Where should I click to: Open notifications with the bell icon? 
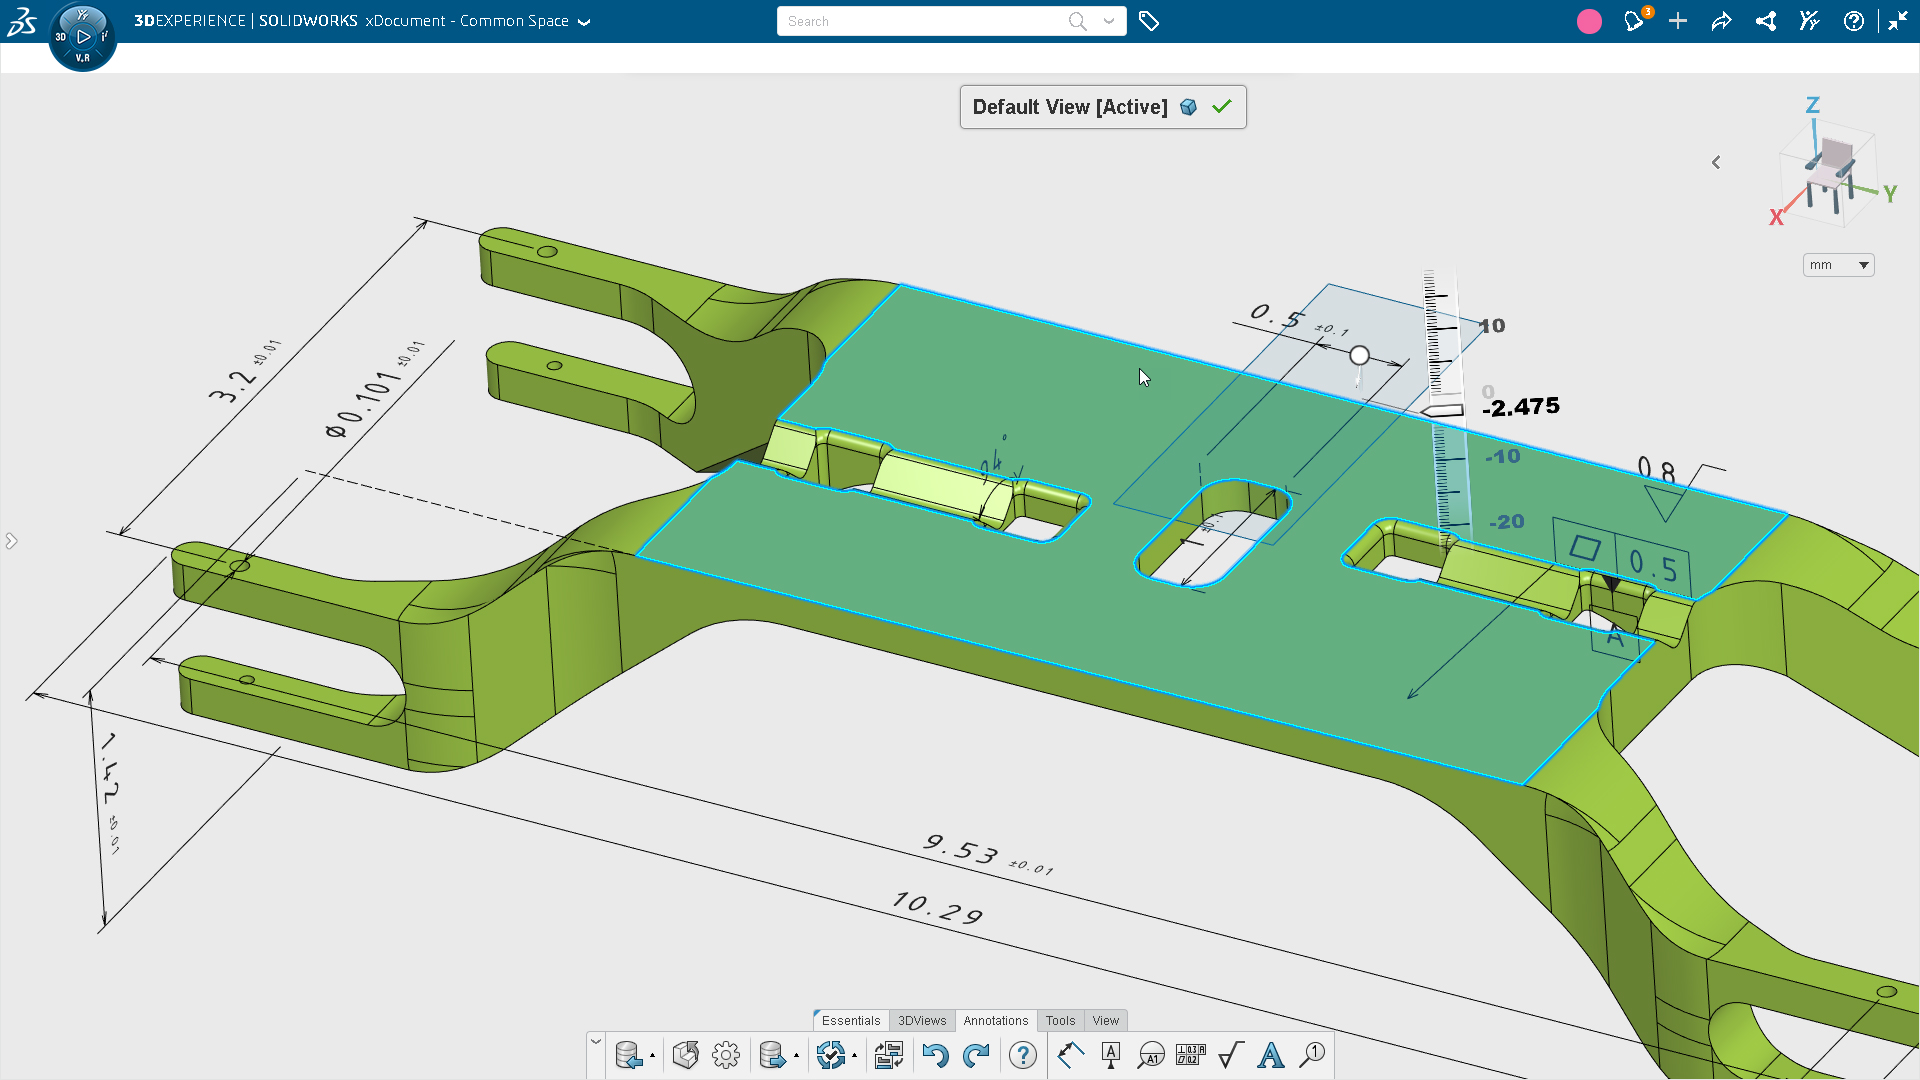click(1634, 20)
